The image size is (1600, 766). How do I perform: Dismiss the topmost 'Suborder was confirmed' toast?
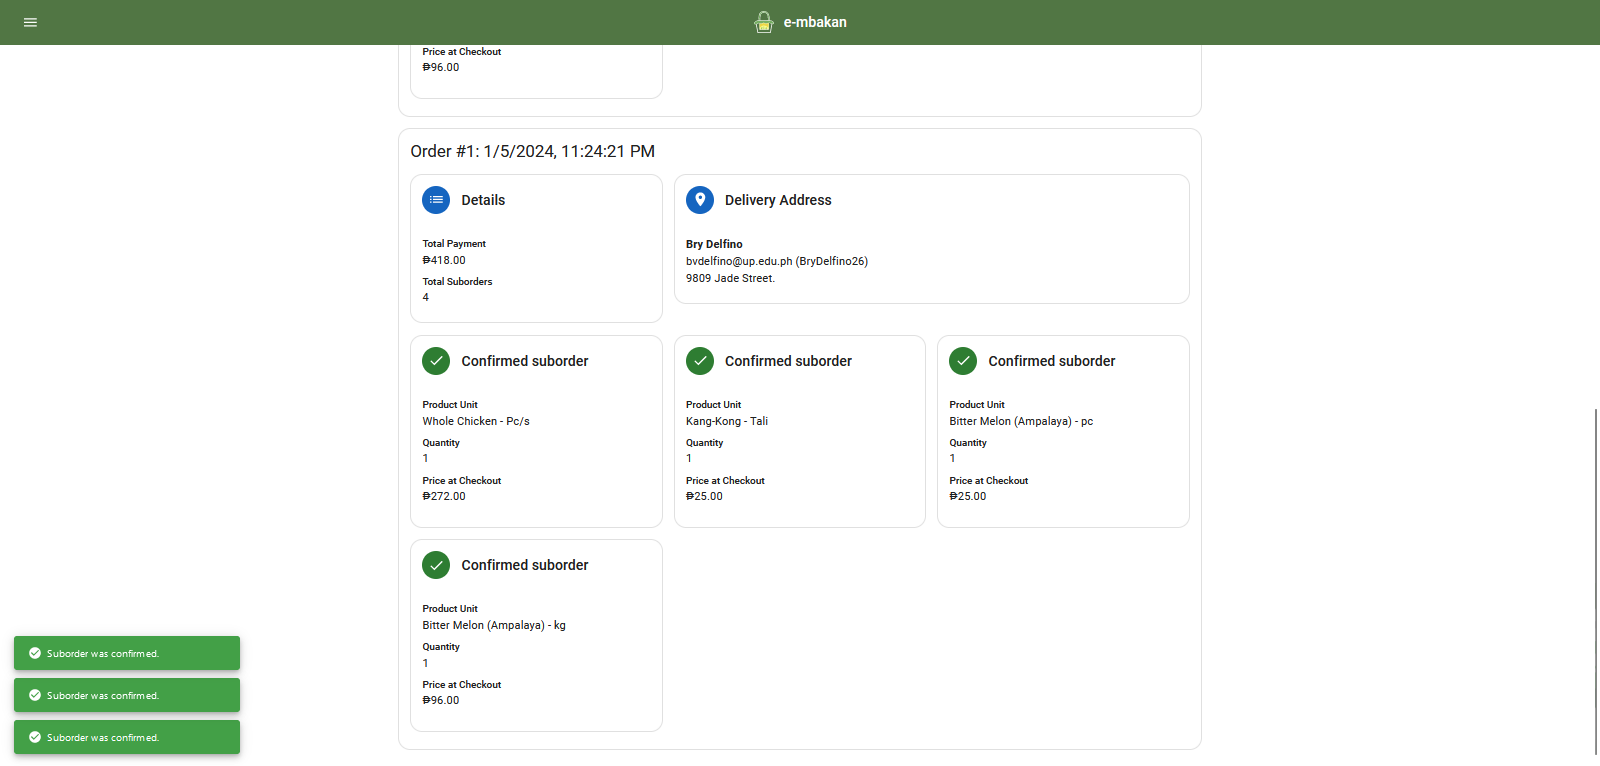[127, 653]
